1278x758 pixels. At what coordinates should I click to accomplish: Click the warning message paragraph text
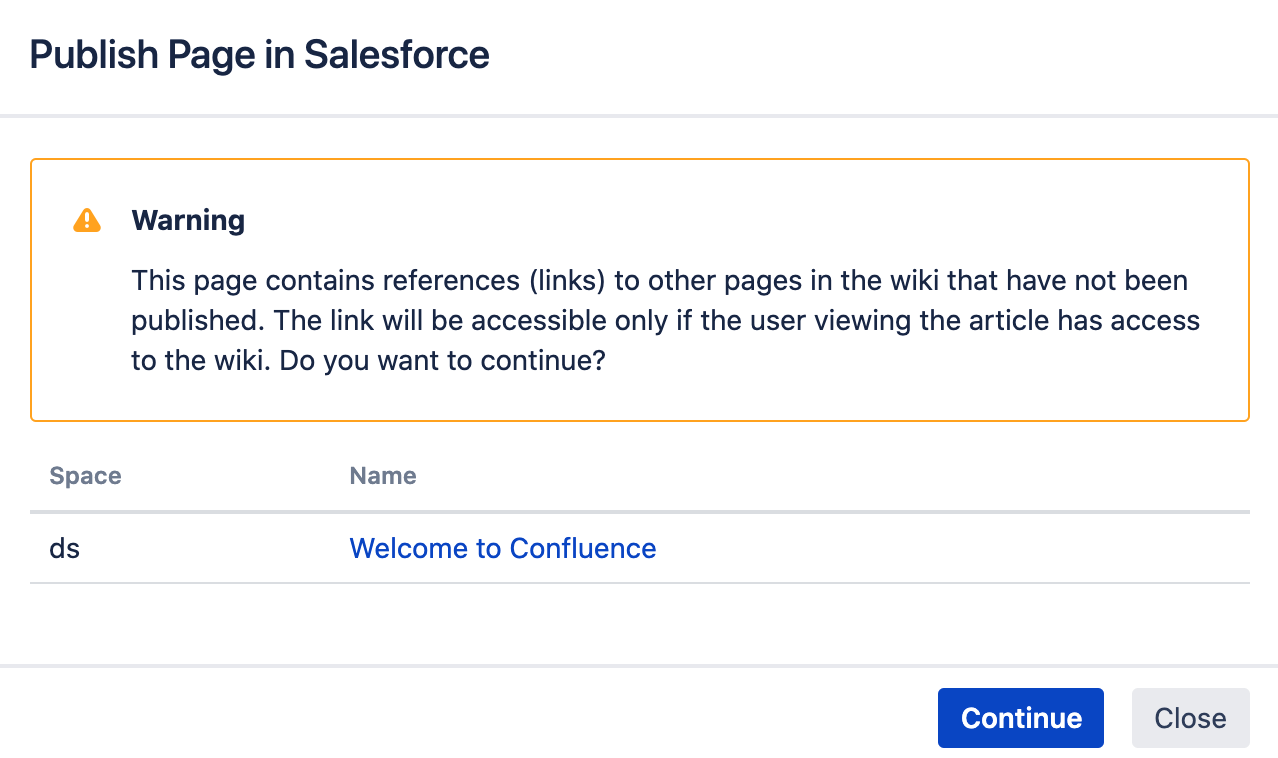pos(660,320)
